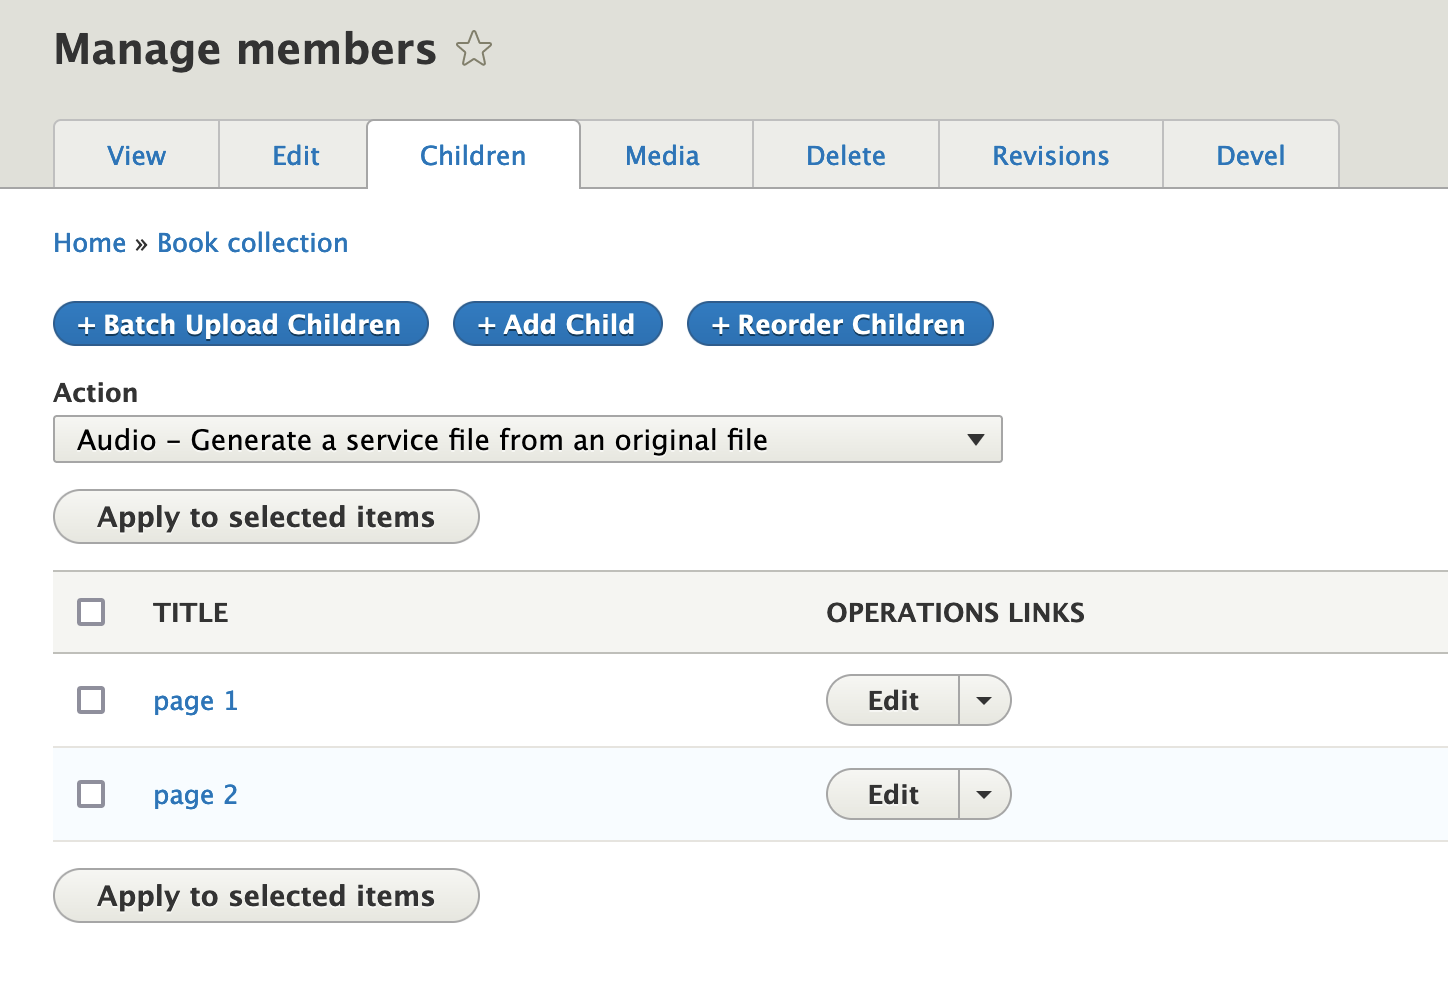Click the upper Apply to selected items button
This screenshot has height=1006, width=1448.
(x=265, y=517)
